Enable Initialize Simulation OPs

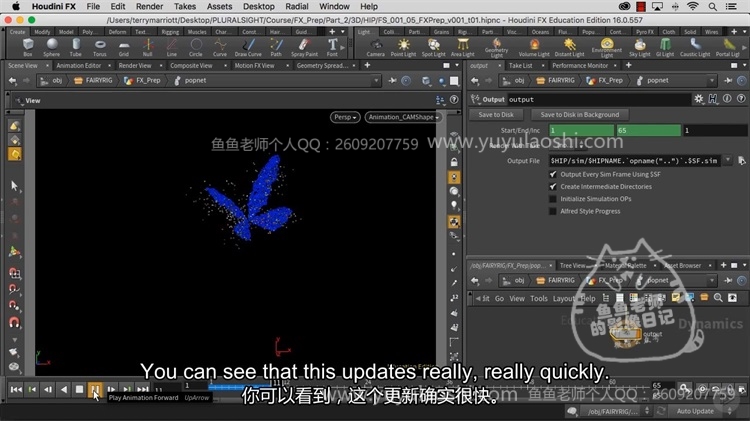[553, 199]
